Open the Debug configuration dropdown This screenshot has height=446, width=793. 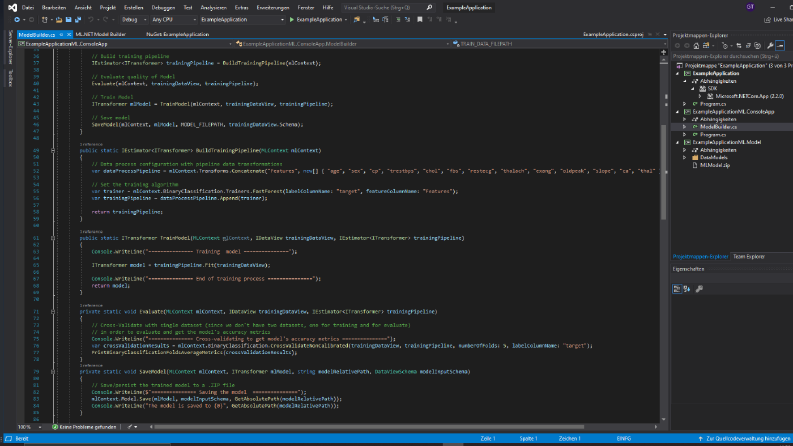134,20
